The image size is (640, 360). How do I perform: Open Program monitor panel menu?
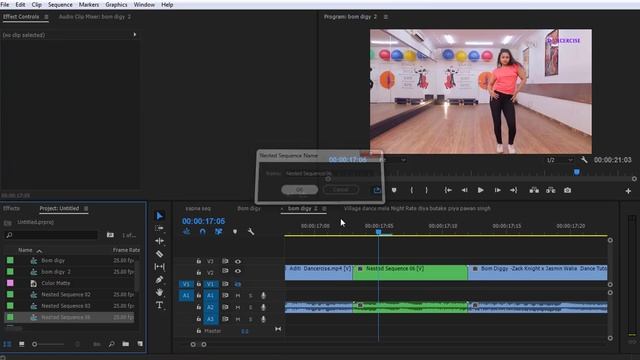[x=386, y=17]
